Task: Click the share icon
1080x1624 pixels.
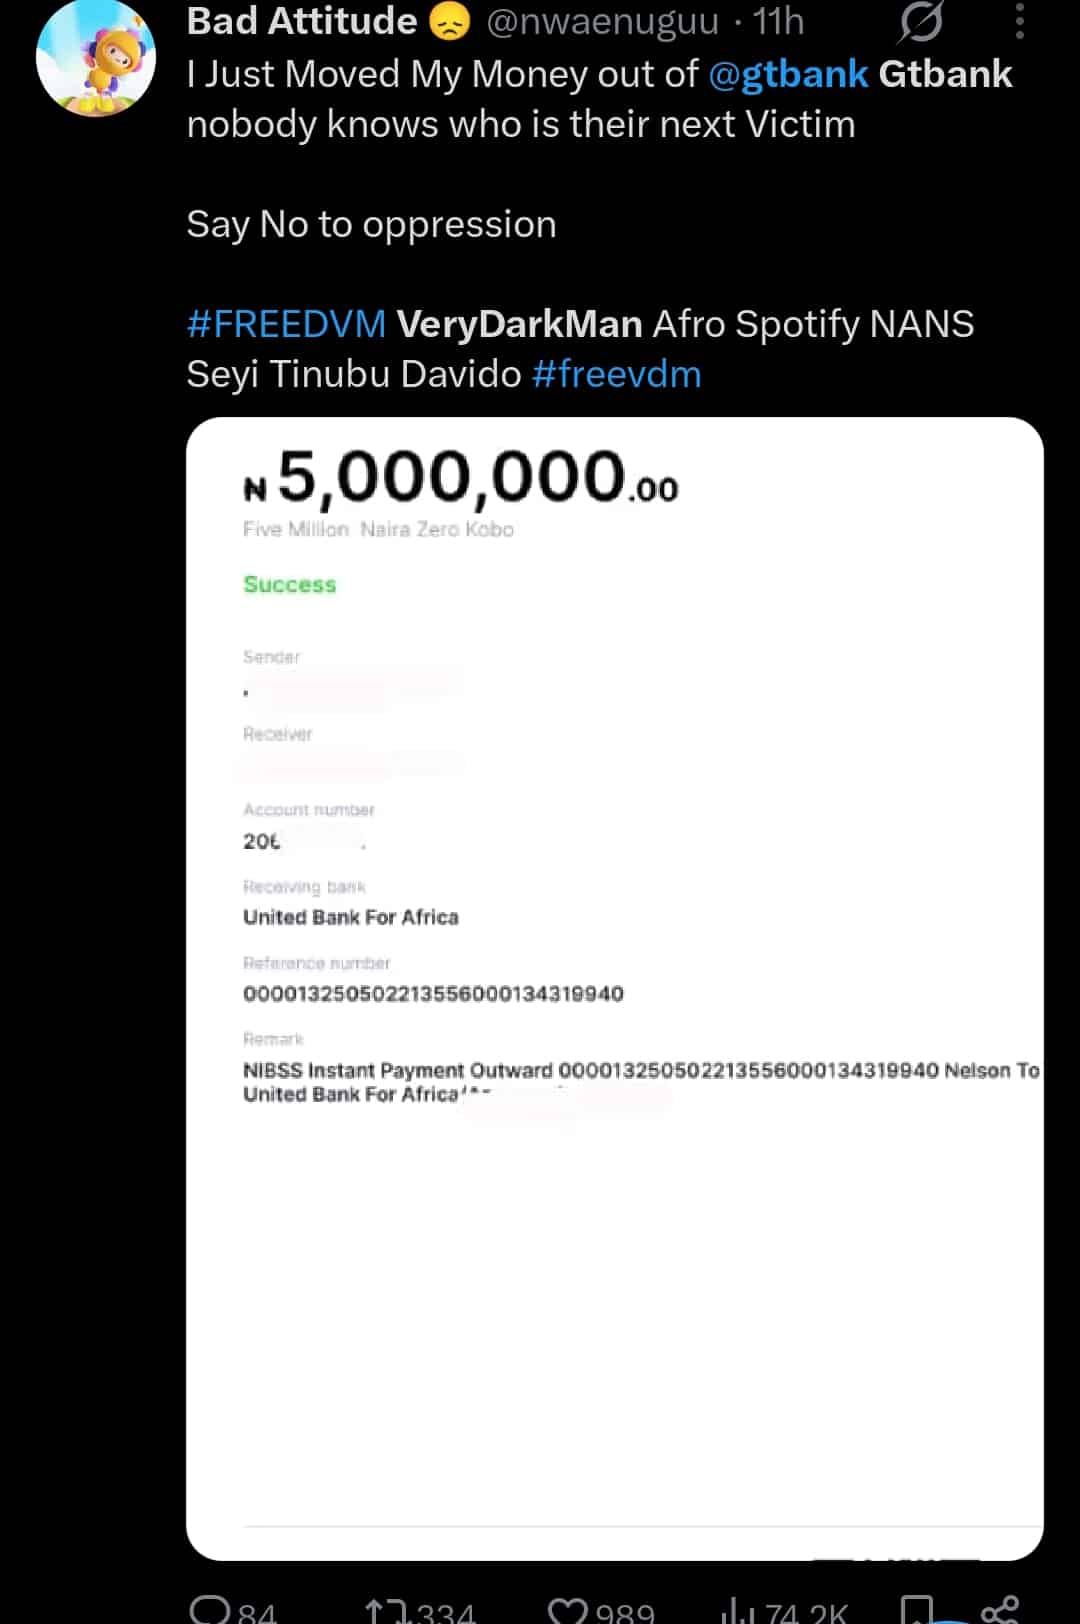Action: pyautogui.click(x=1000, y=1608)
